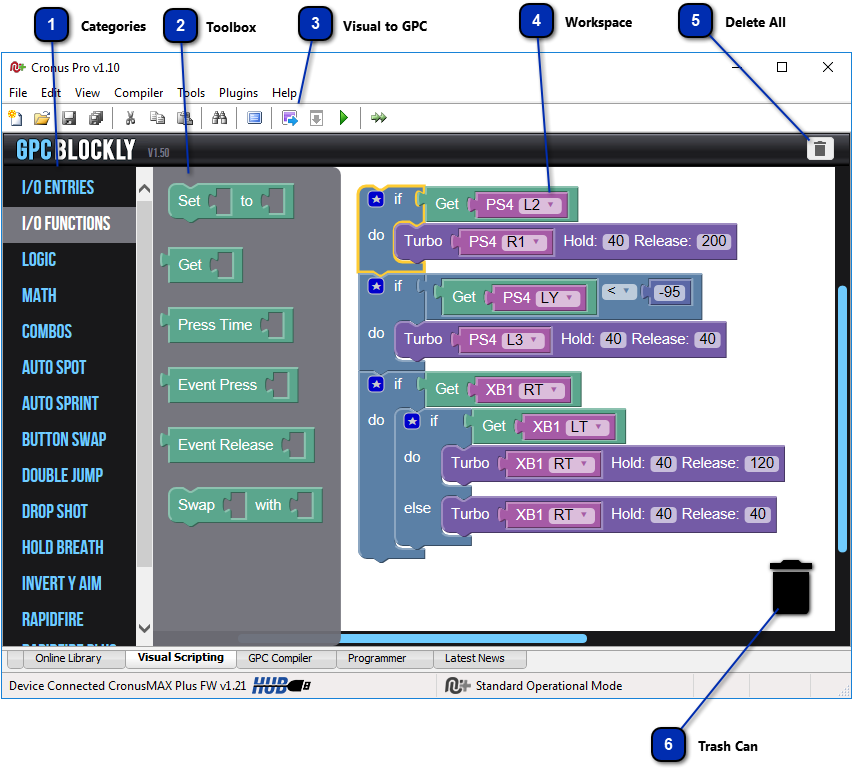Open the View menu

[x=87, y=93]
